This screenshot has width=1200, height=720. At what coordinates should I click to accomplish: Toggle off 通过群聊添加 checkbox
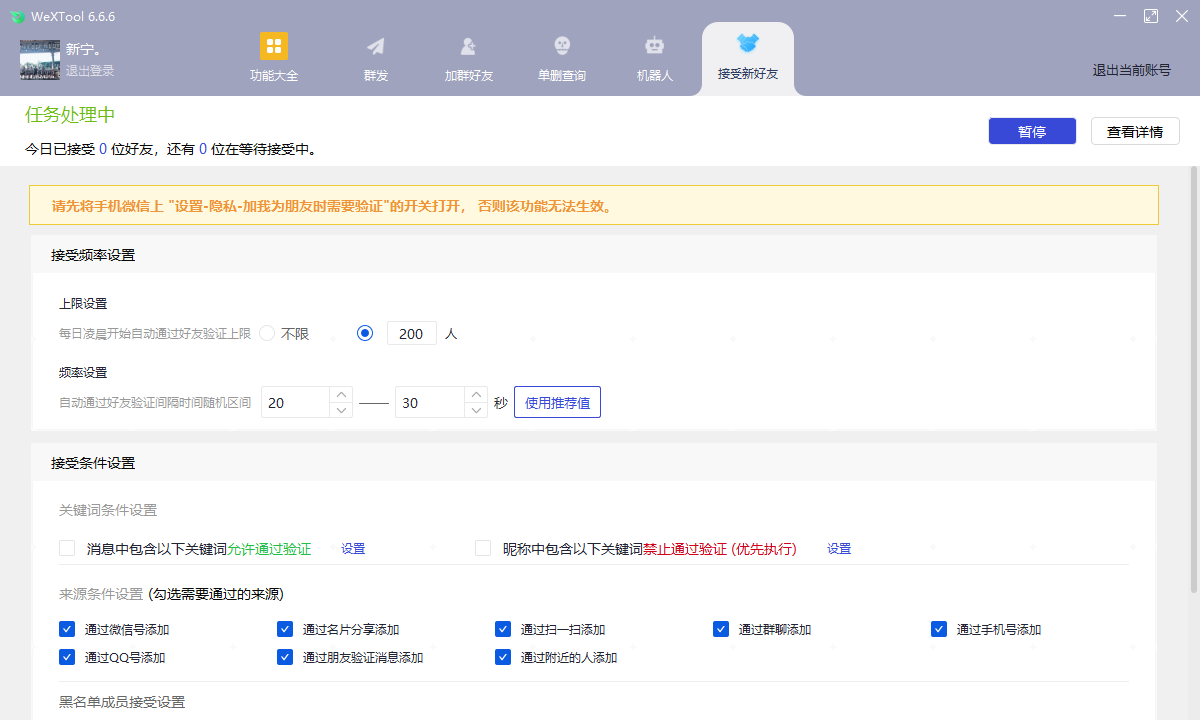[x=721, y=629]
